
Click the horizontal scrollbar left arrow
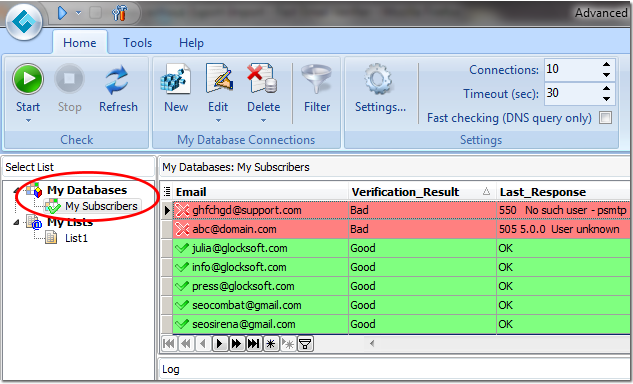(372, 344)
